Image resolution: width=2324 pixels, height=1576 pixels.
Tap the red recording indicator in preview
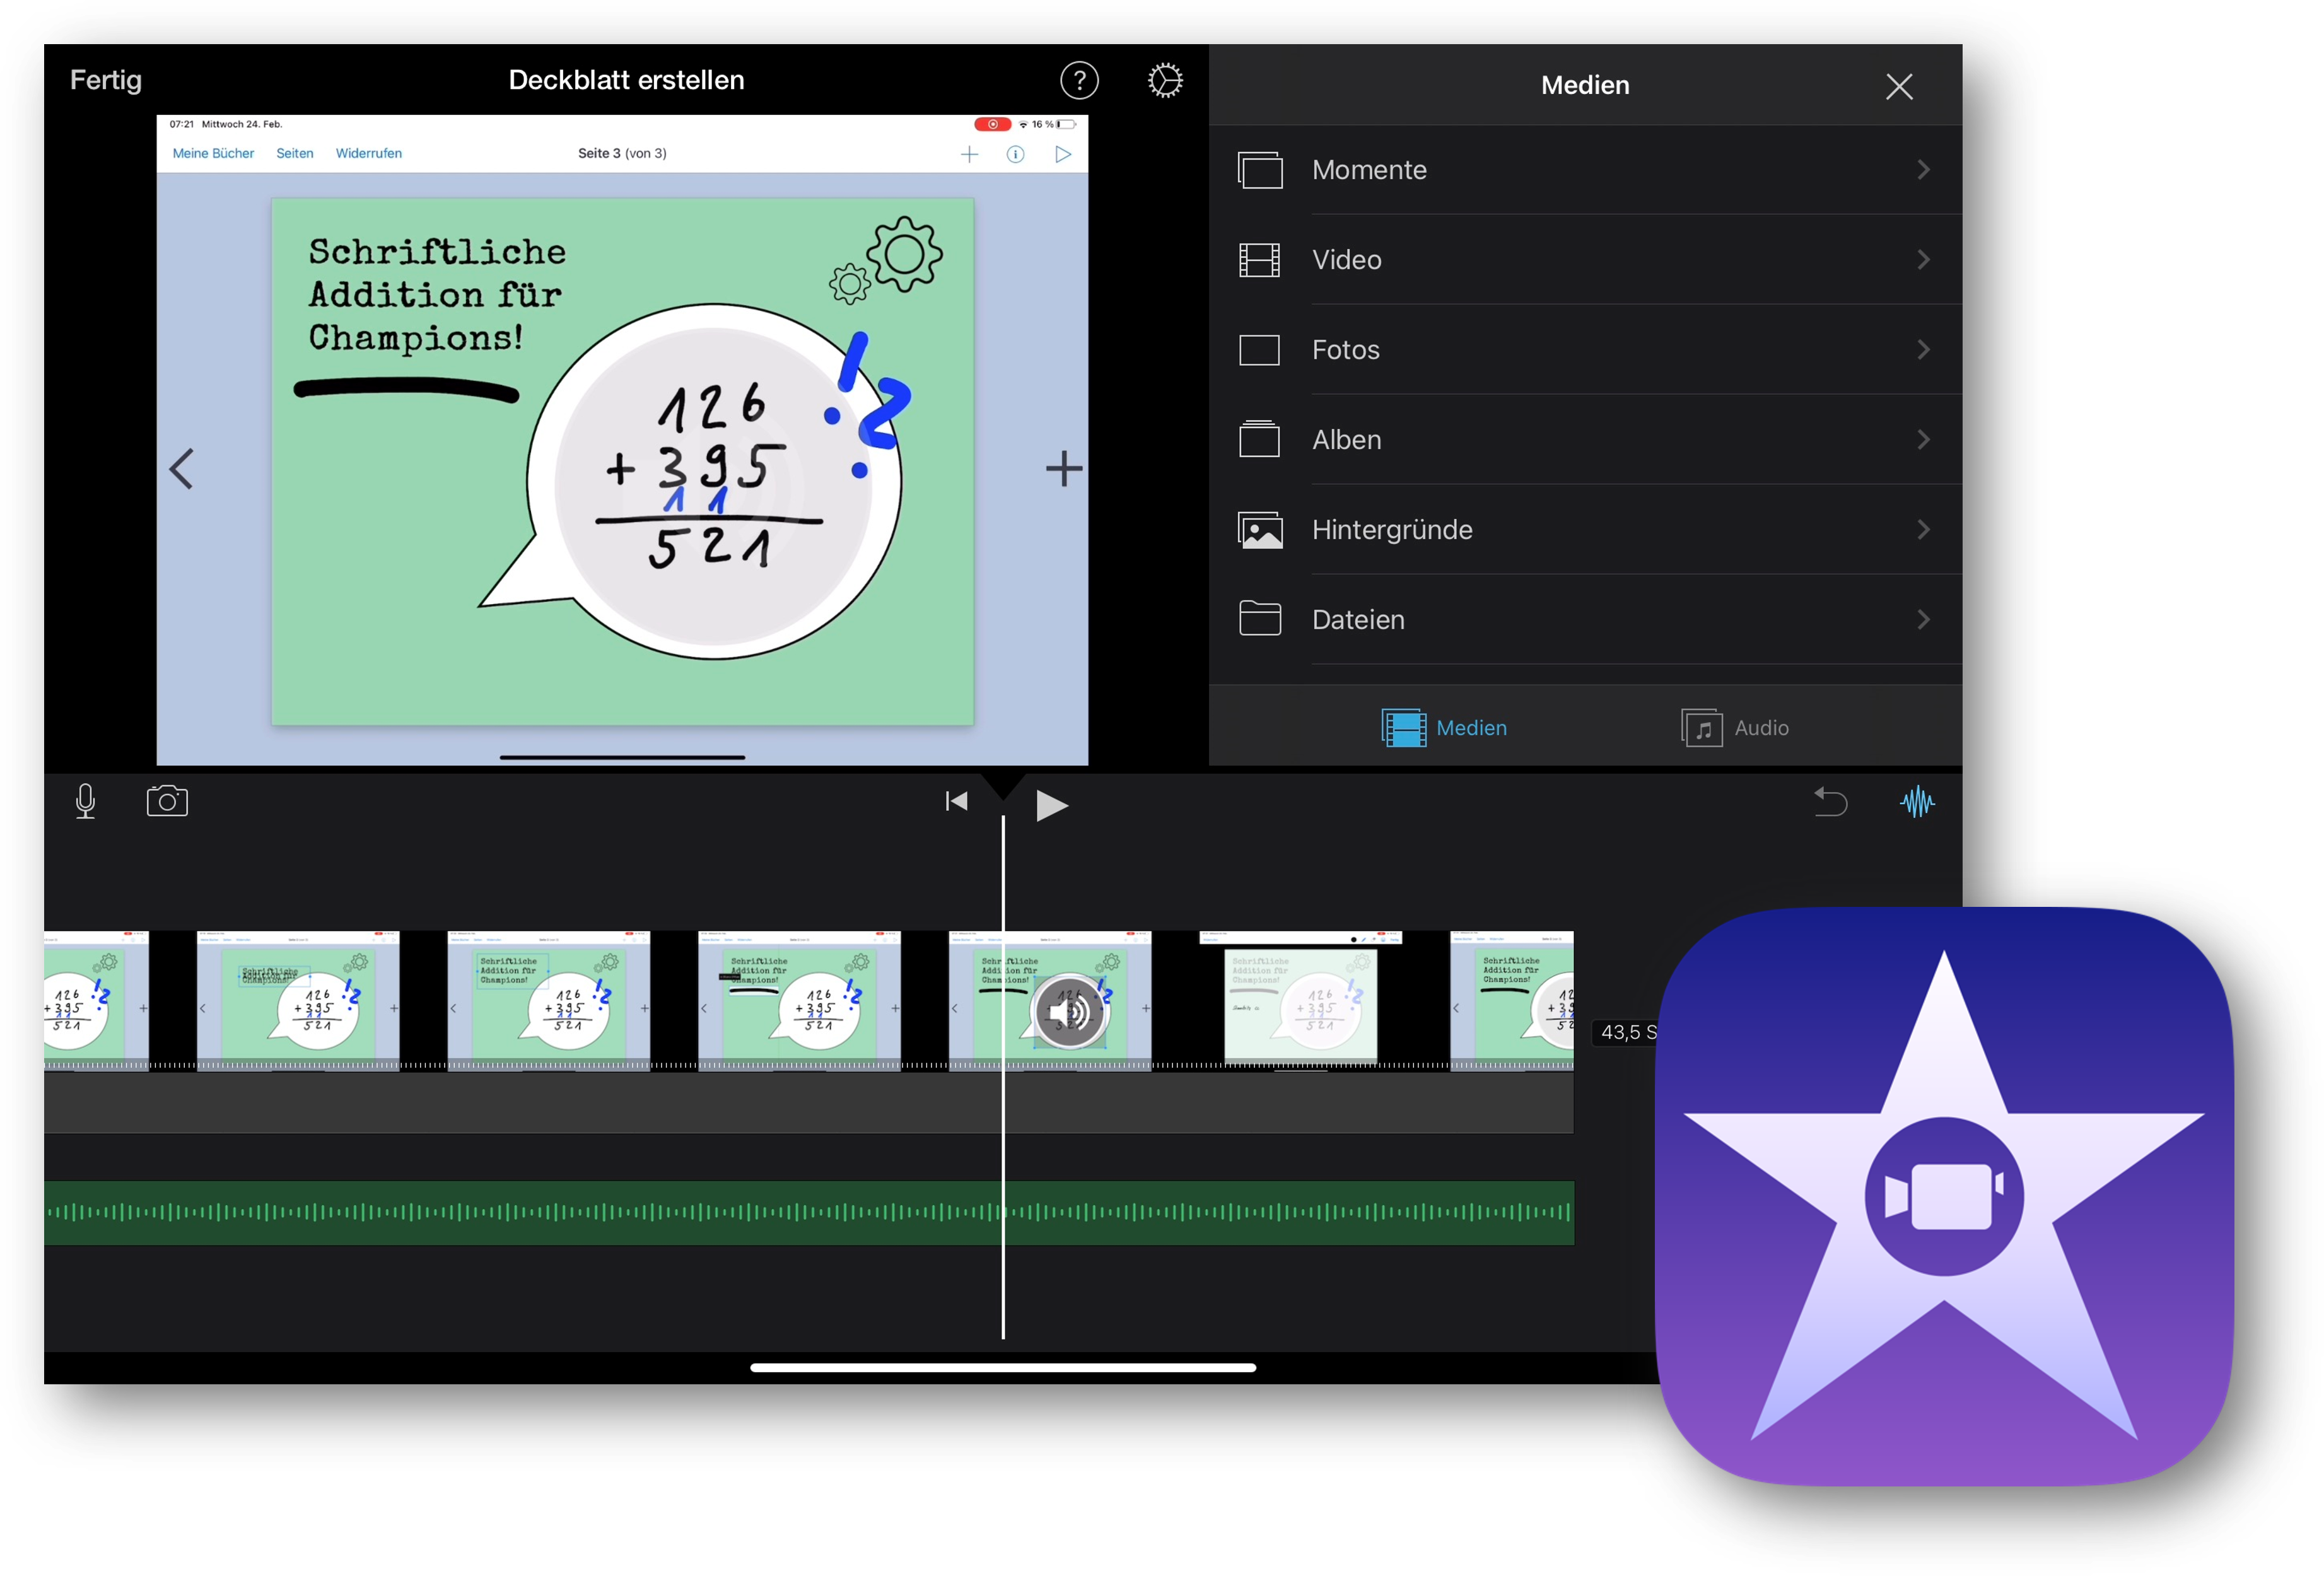[x=992, y=124]
